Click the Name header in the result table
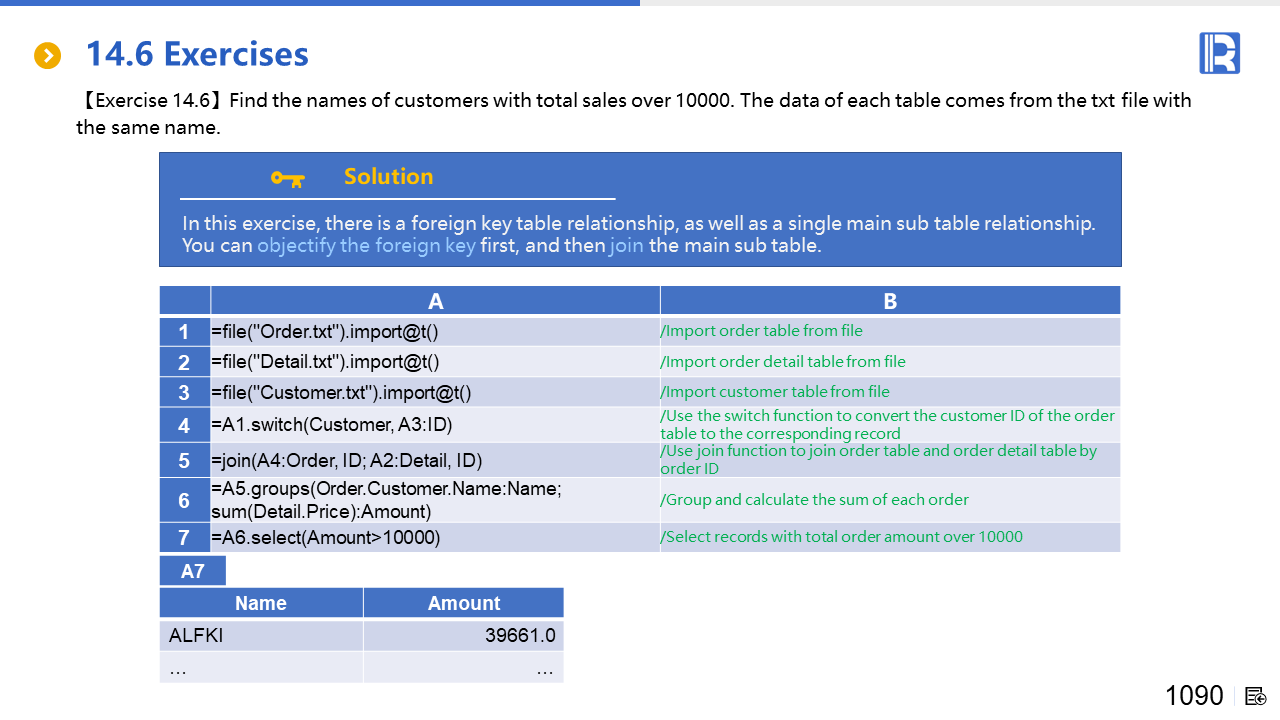The width and height of the screenshot is (1280, 720). pyautogui.click(x=261, y=603)
